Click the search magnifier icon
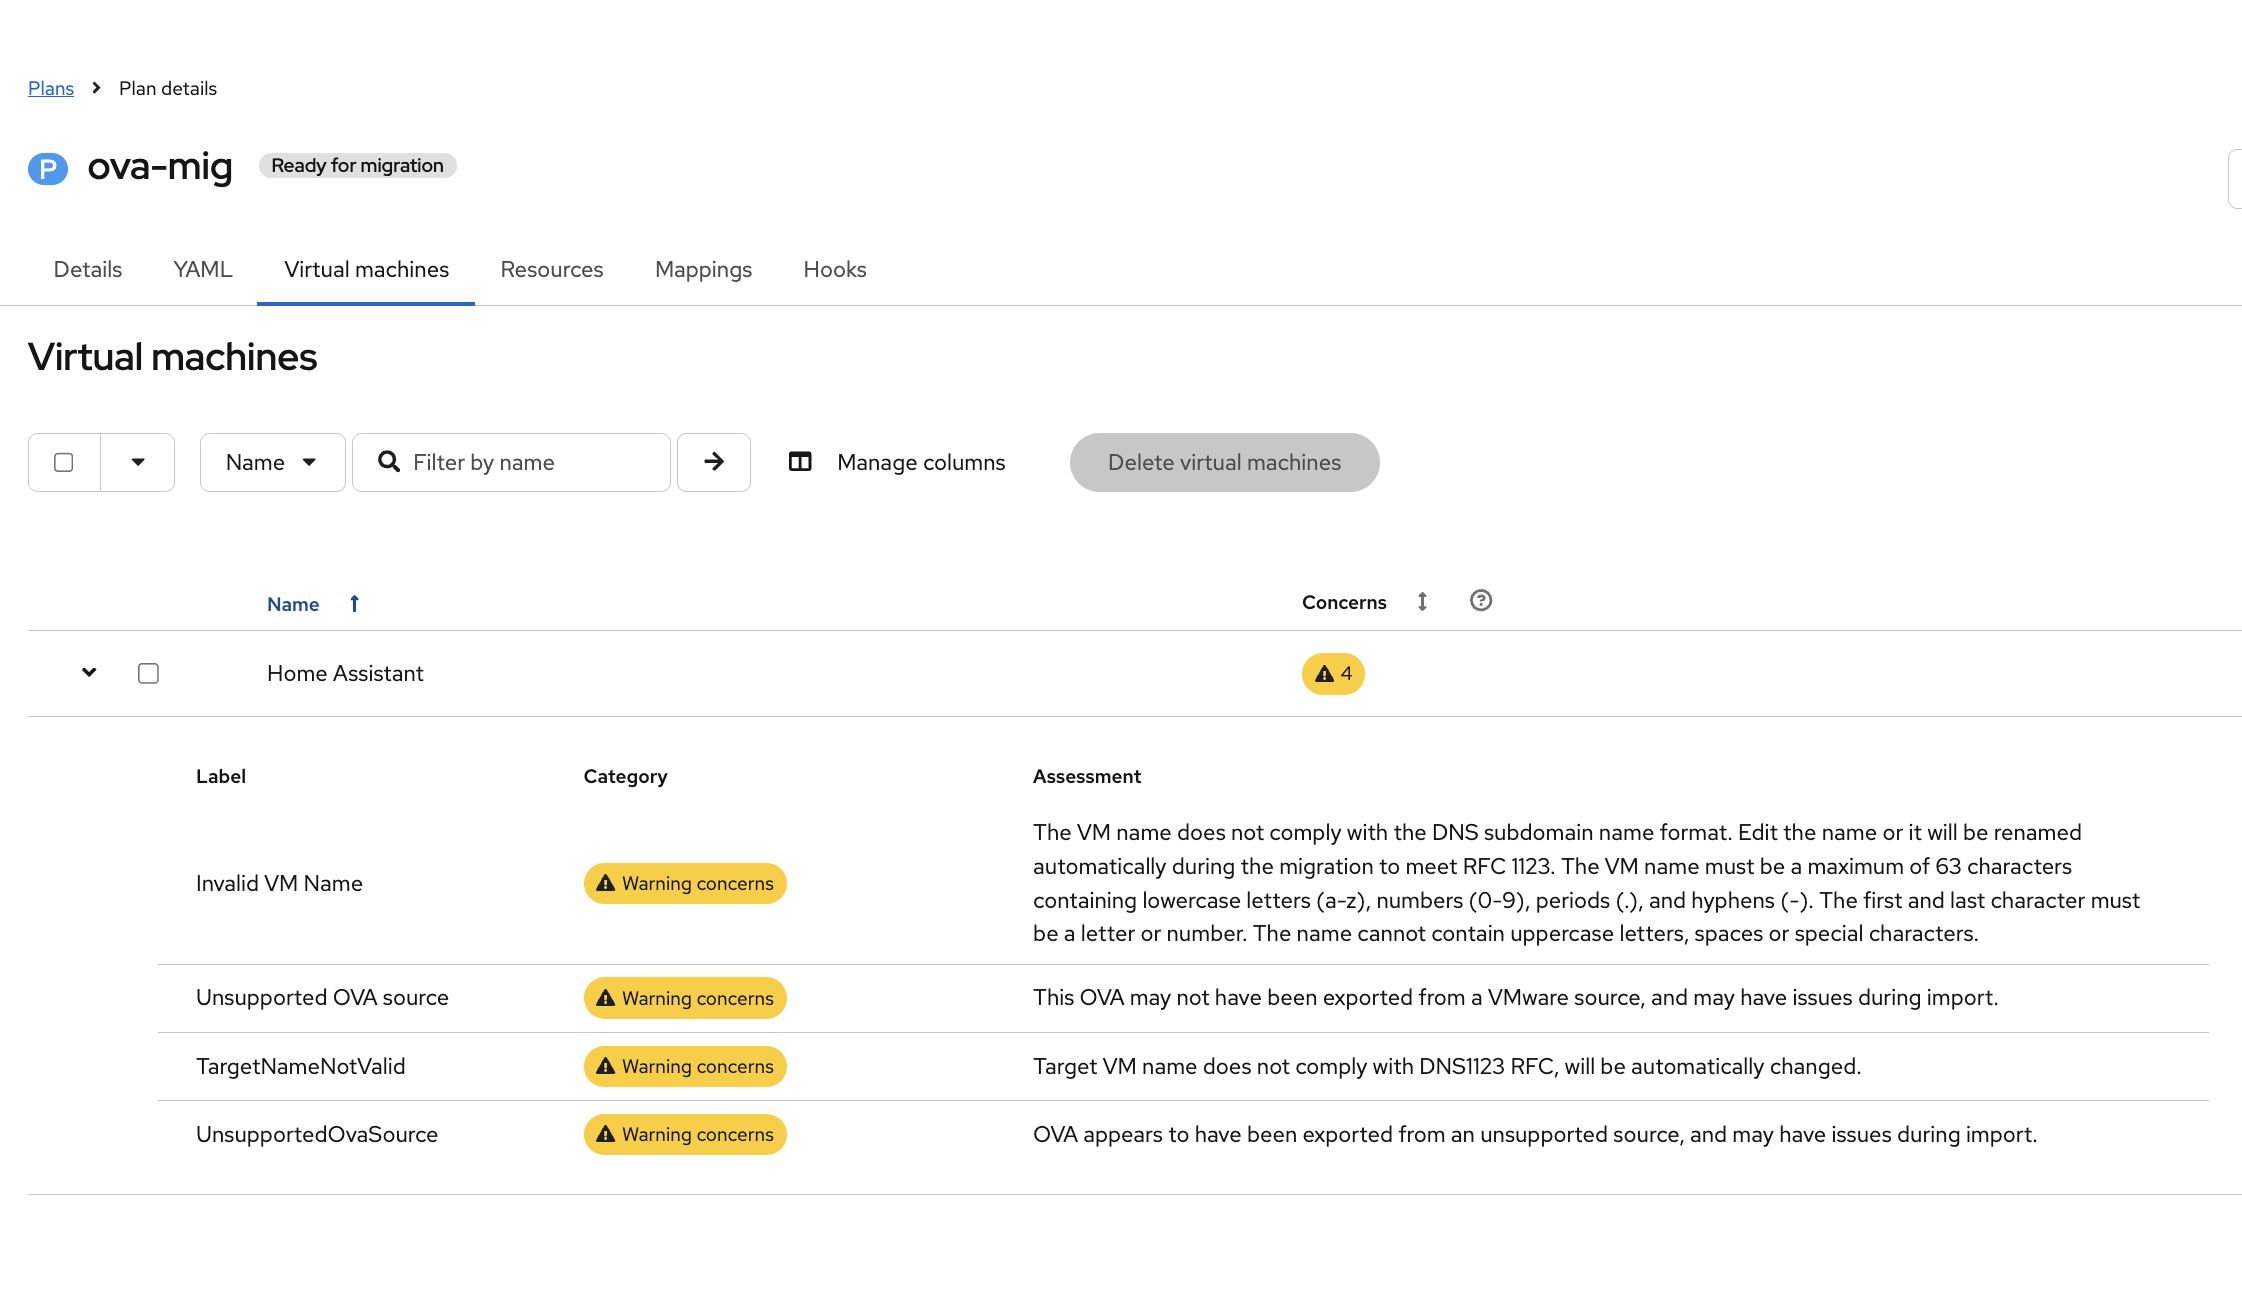This screenshot has height=1300, width=2242. 389,462
